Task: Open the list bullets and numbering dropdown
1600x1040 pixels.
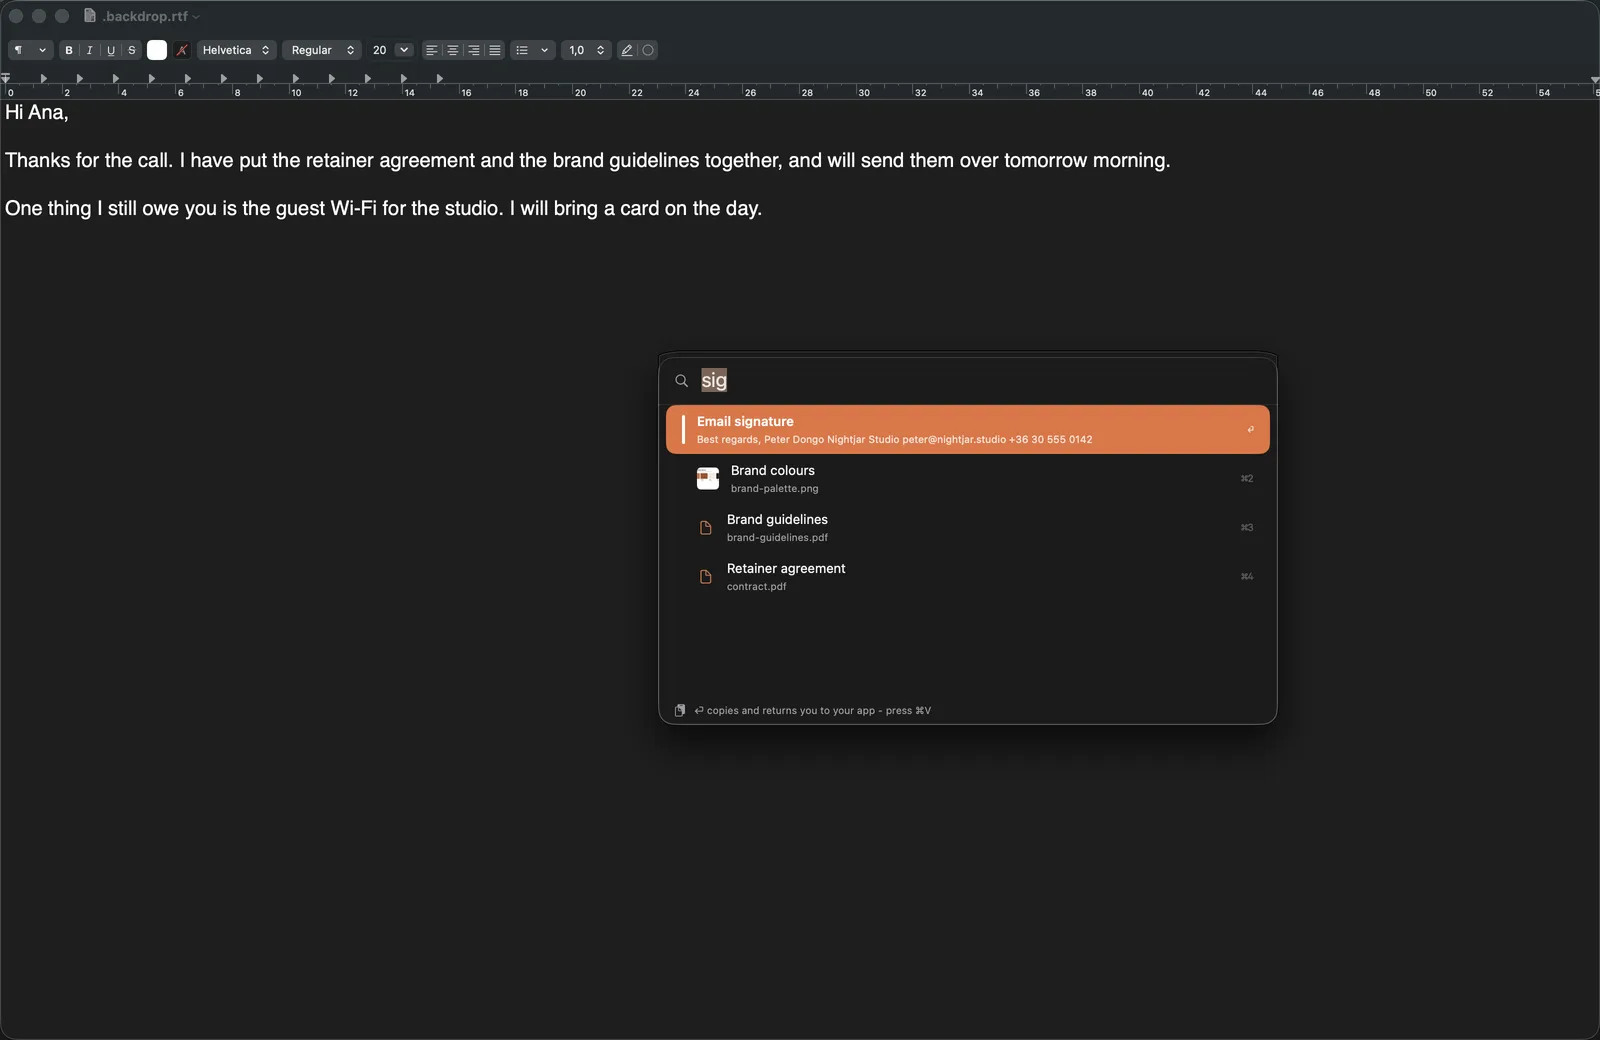Action: (x=532, y=50)
